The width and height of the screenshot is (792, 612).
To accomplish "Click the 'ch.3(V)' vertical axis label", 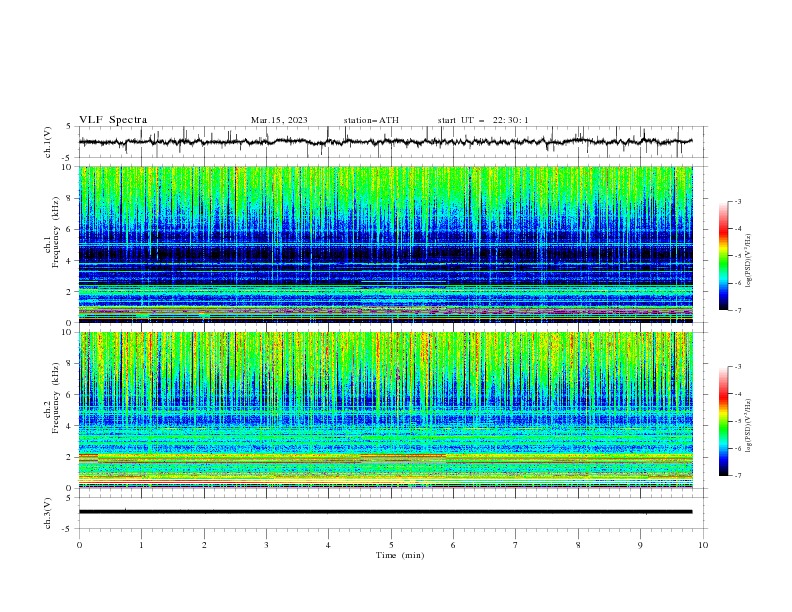I will coord(48,513).
